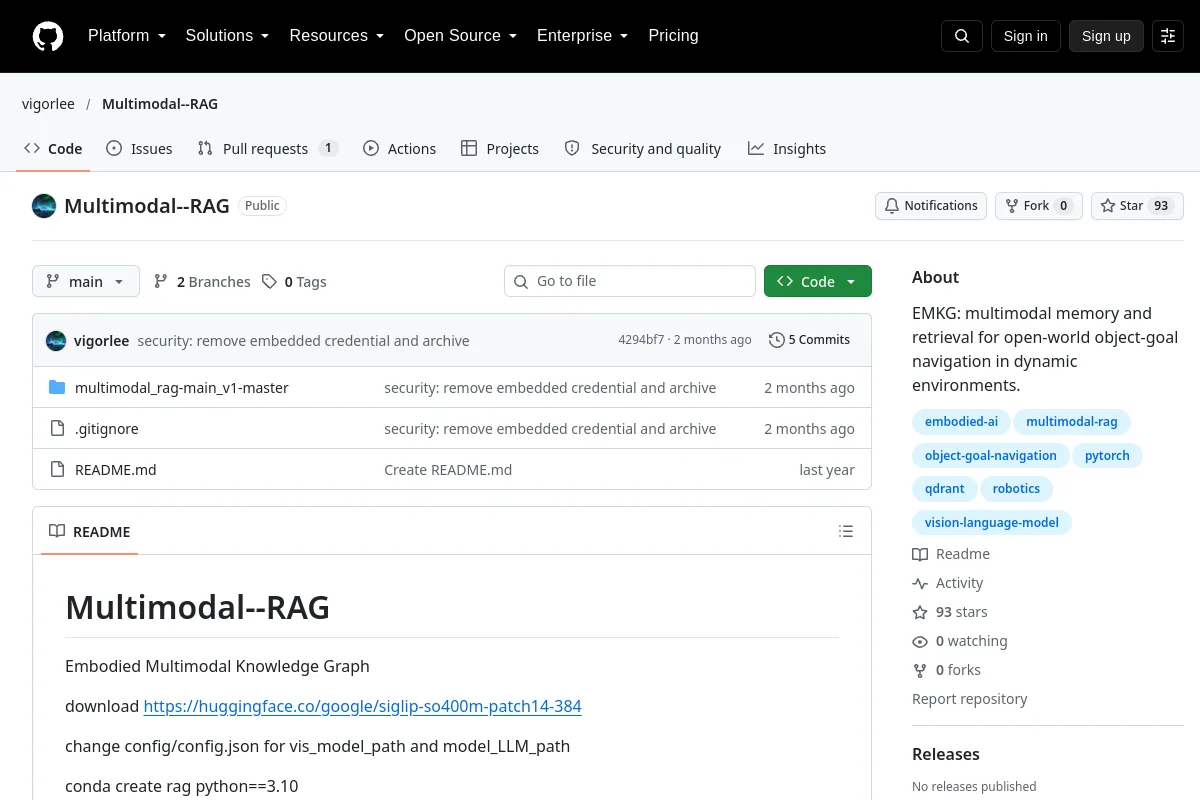Switch to the Issues tab
Image resolution: width=1200 pixels, height=800 pixels.
139,149
